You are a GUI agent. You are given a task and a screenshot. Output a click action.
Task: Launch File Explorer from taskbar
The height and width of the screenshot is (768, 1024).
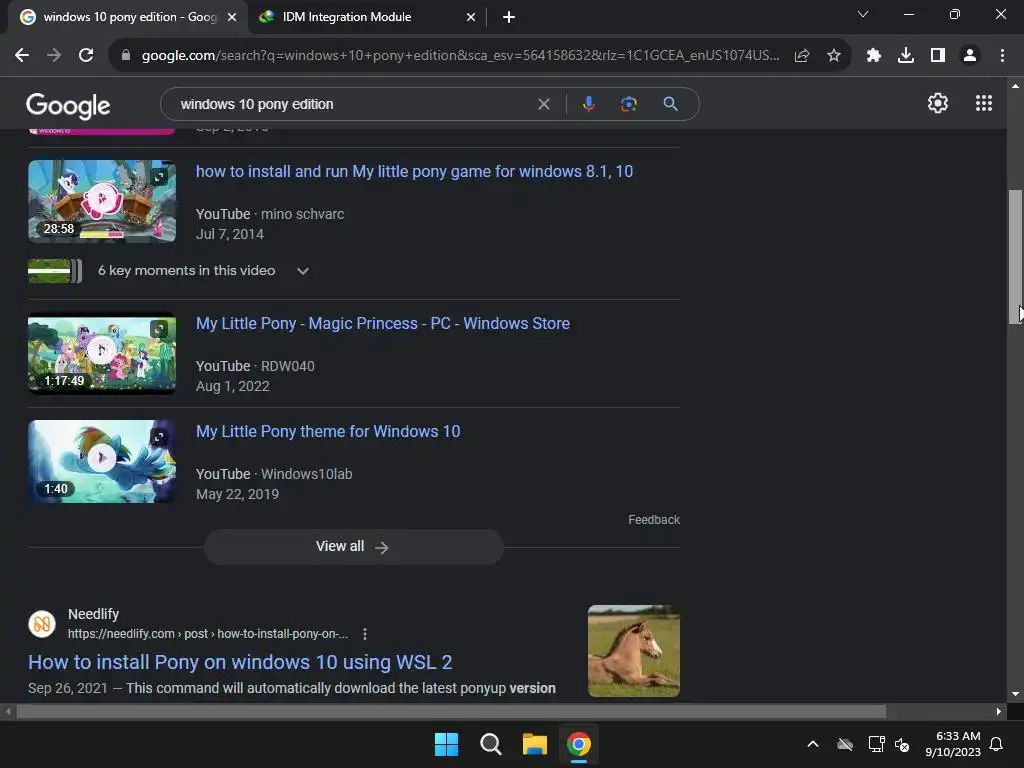(535, 744)
